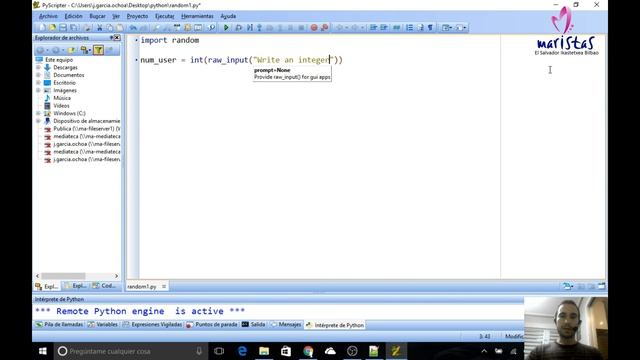Open the Archivo menu
This screenshot has height=360, width=640.
click(x=48, y=16)
